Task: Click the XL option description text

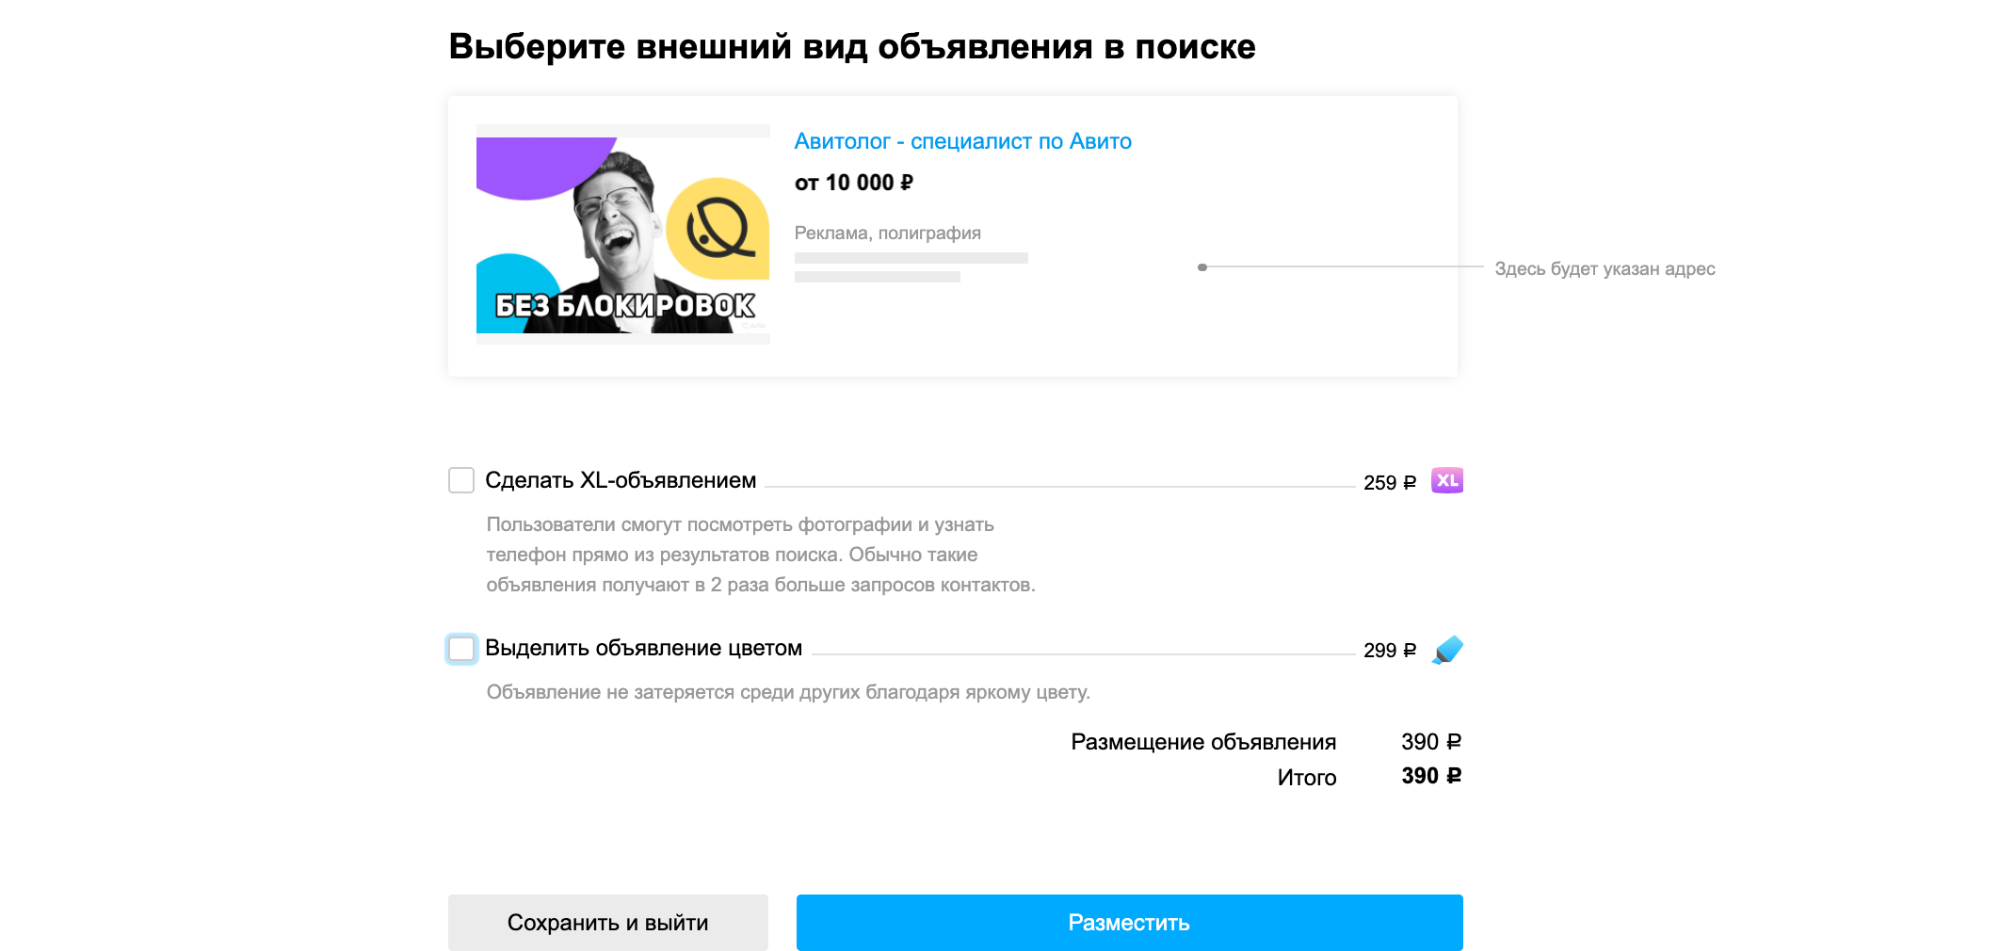Action: point(761,554)
